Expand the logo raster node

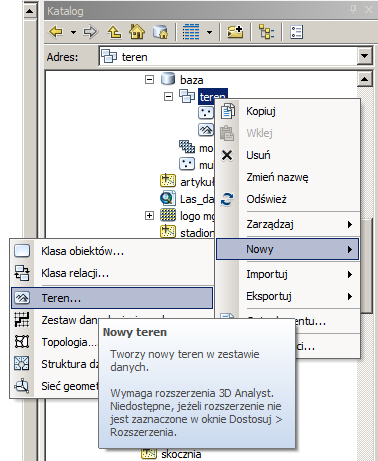click(149, 216)
